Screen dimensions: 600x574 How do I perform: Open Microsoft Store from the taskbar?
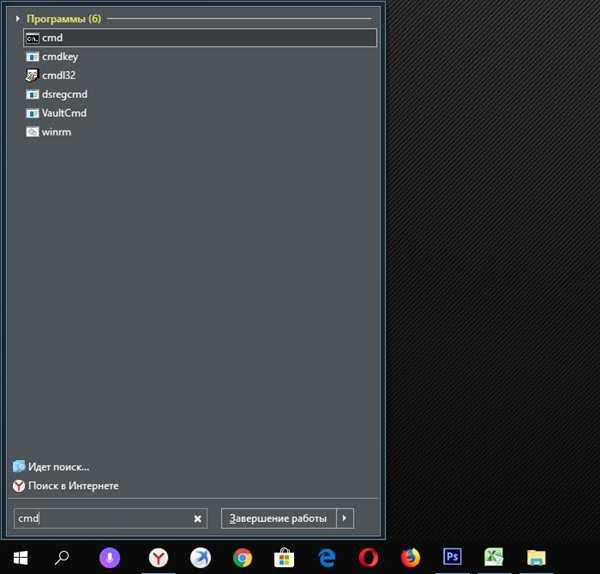284,558
